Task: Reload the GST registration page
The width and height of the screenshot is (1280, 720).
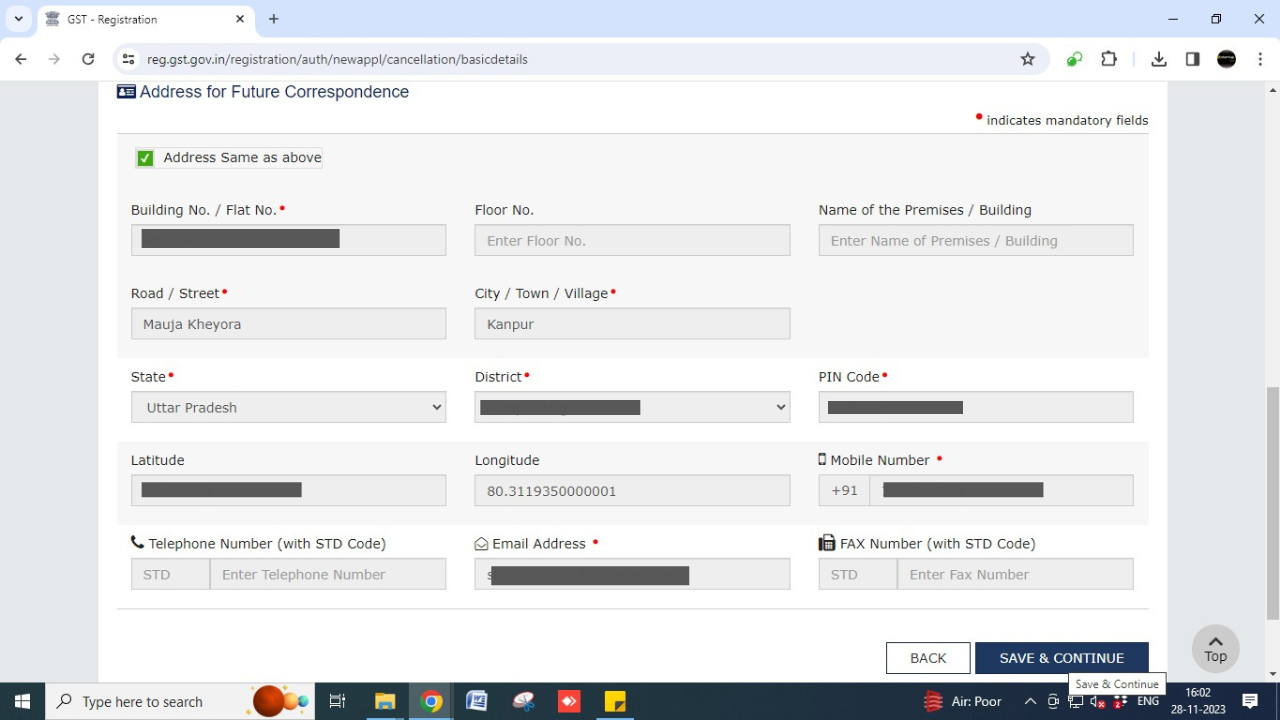Action: pyautogui.click(x=88, y=59)
